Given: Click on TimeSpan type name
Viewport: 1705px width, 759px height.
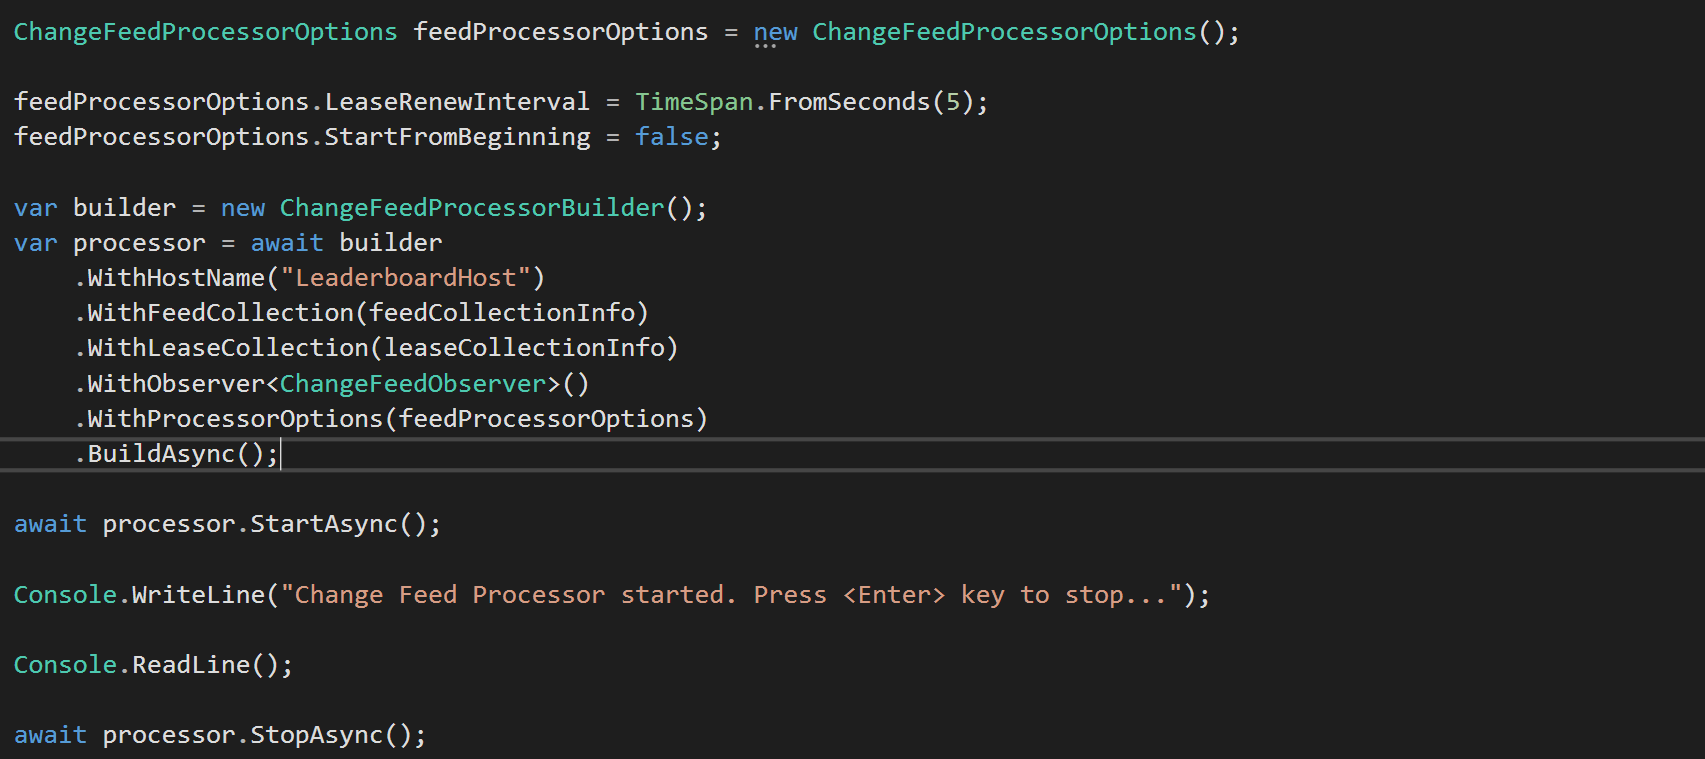Looking at the screenshot, I should point(694,102).
